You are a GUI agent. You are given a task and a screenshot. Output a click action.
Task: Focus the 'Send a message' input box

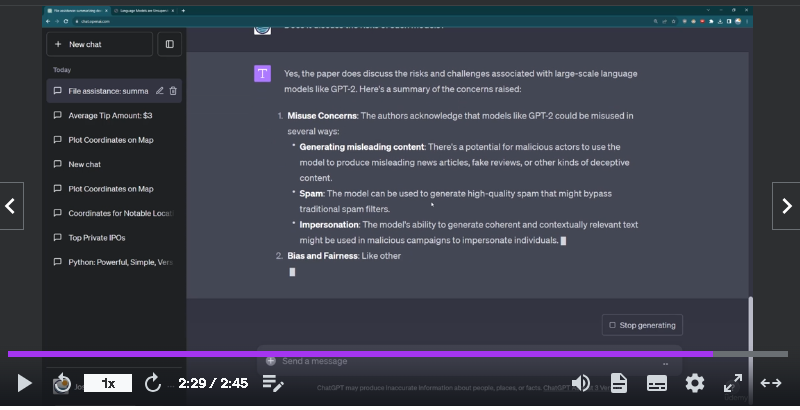(x=469, y=361)
